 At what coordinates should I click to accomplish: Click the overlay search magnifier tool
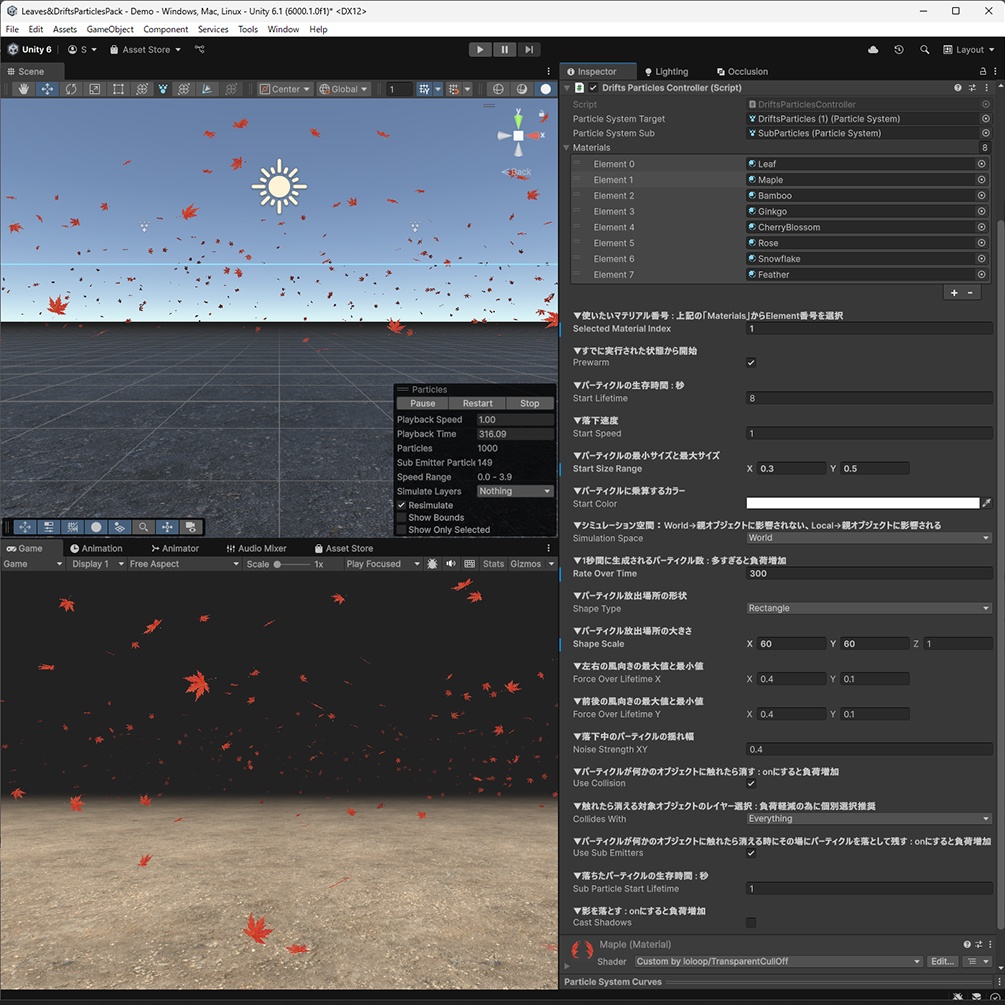click(x=144, y=527)
